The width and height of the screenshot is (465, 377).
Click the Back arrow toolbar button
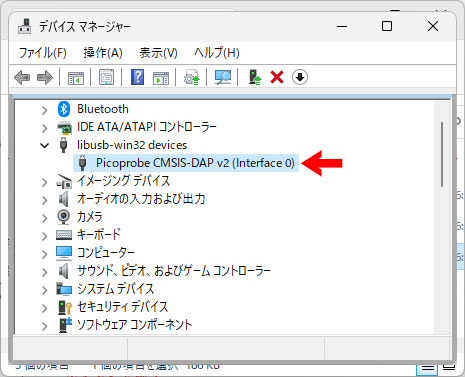click(22, 78)
